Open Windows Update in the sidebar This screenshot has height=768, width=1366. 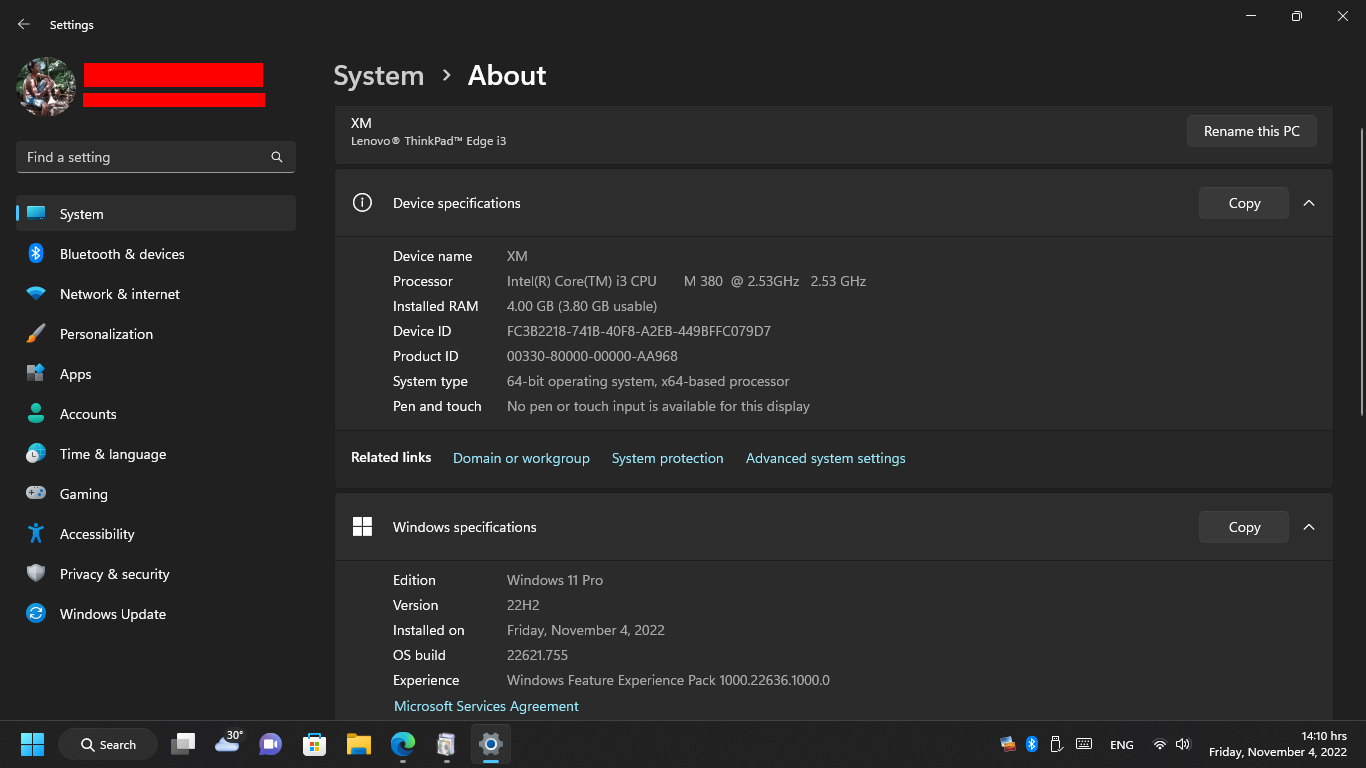156,614
